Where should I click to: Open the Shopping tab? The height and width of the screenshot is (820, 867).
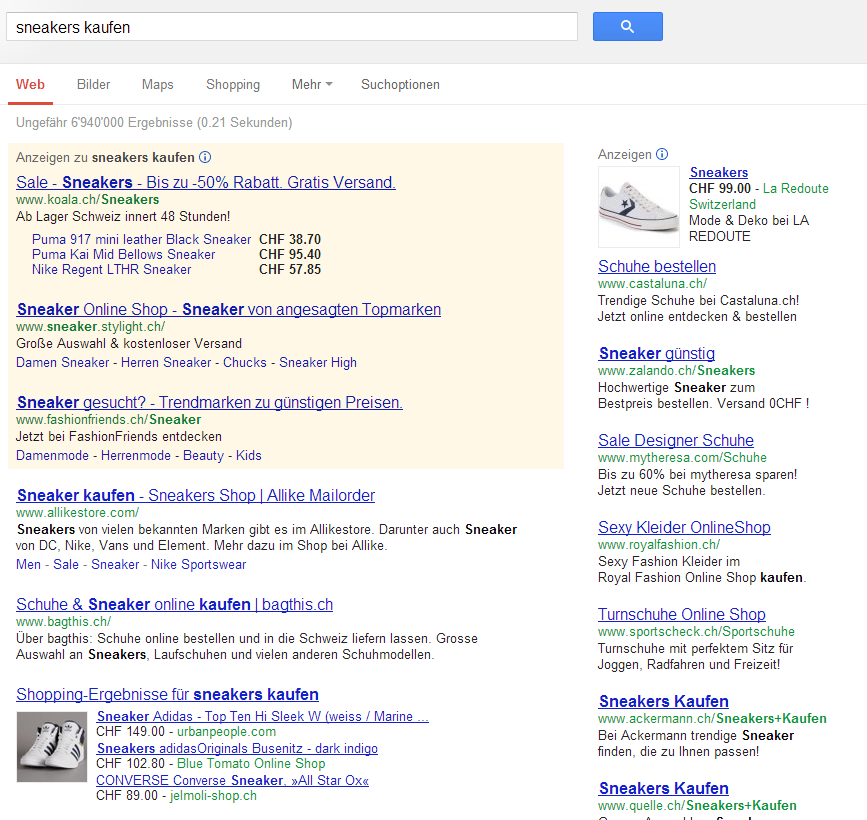(232, 85)
